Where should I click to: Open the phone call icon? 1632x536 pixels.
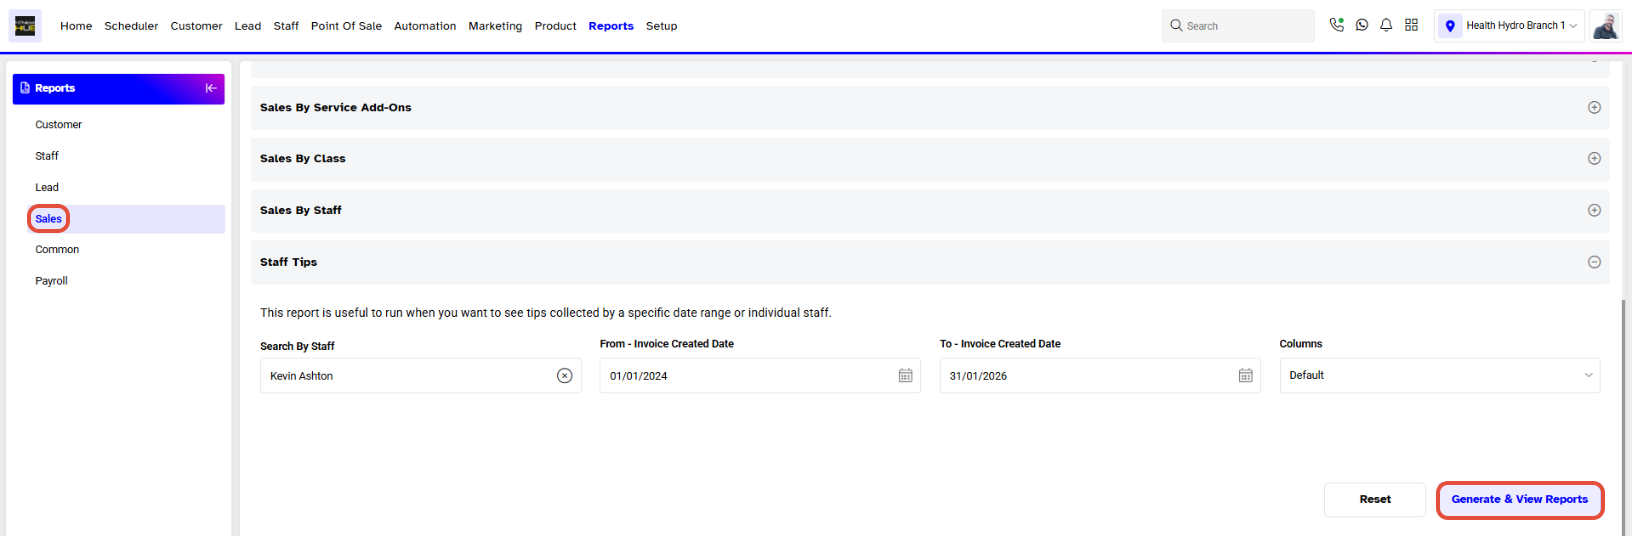(1337, 25)
